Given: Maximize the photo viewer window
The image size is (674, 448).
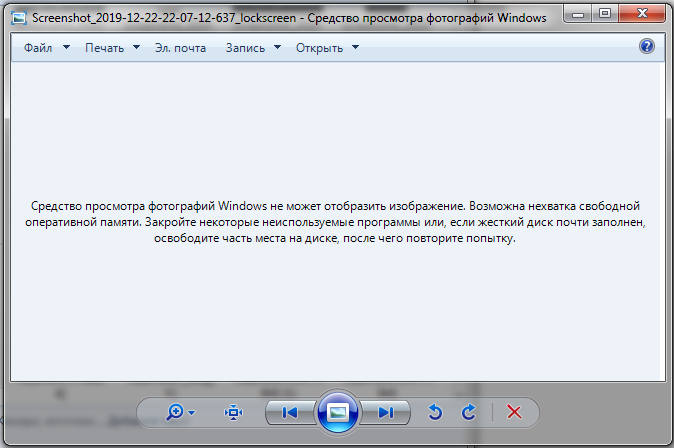Looking at the screenshot, I should coord(605,14).
